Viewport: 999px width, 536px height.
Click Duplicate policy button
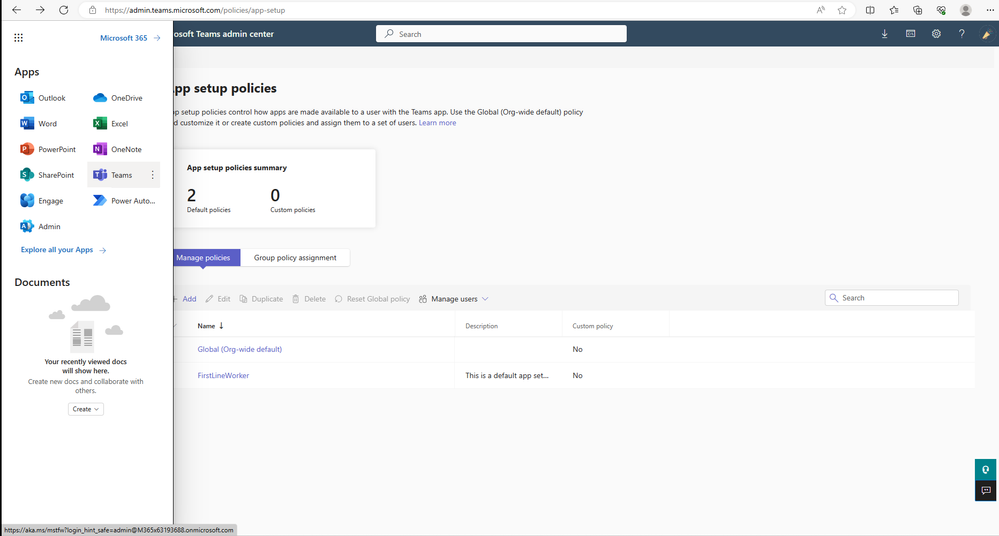pos(261,299)
